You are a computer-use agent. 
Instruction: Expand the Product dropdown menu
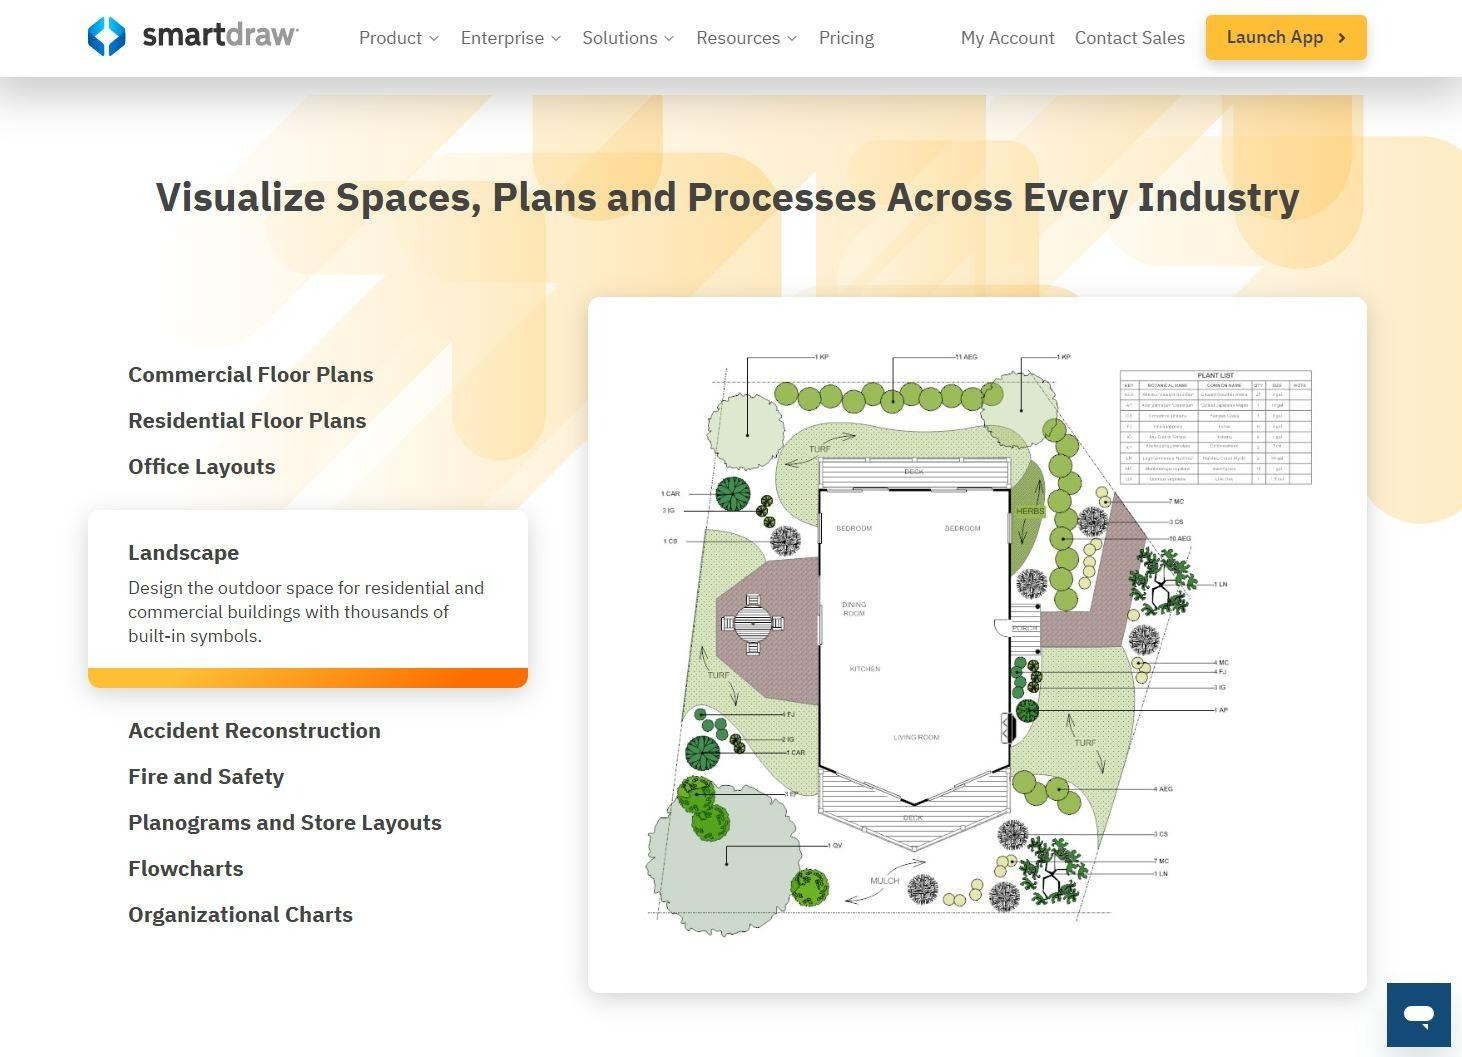[399, 38]
